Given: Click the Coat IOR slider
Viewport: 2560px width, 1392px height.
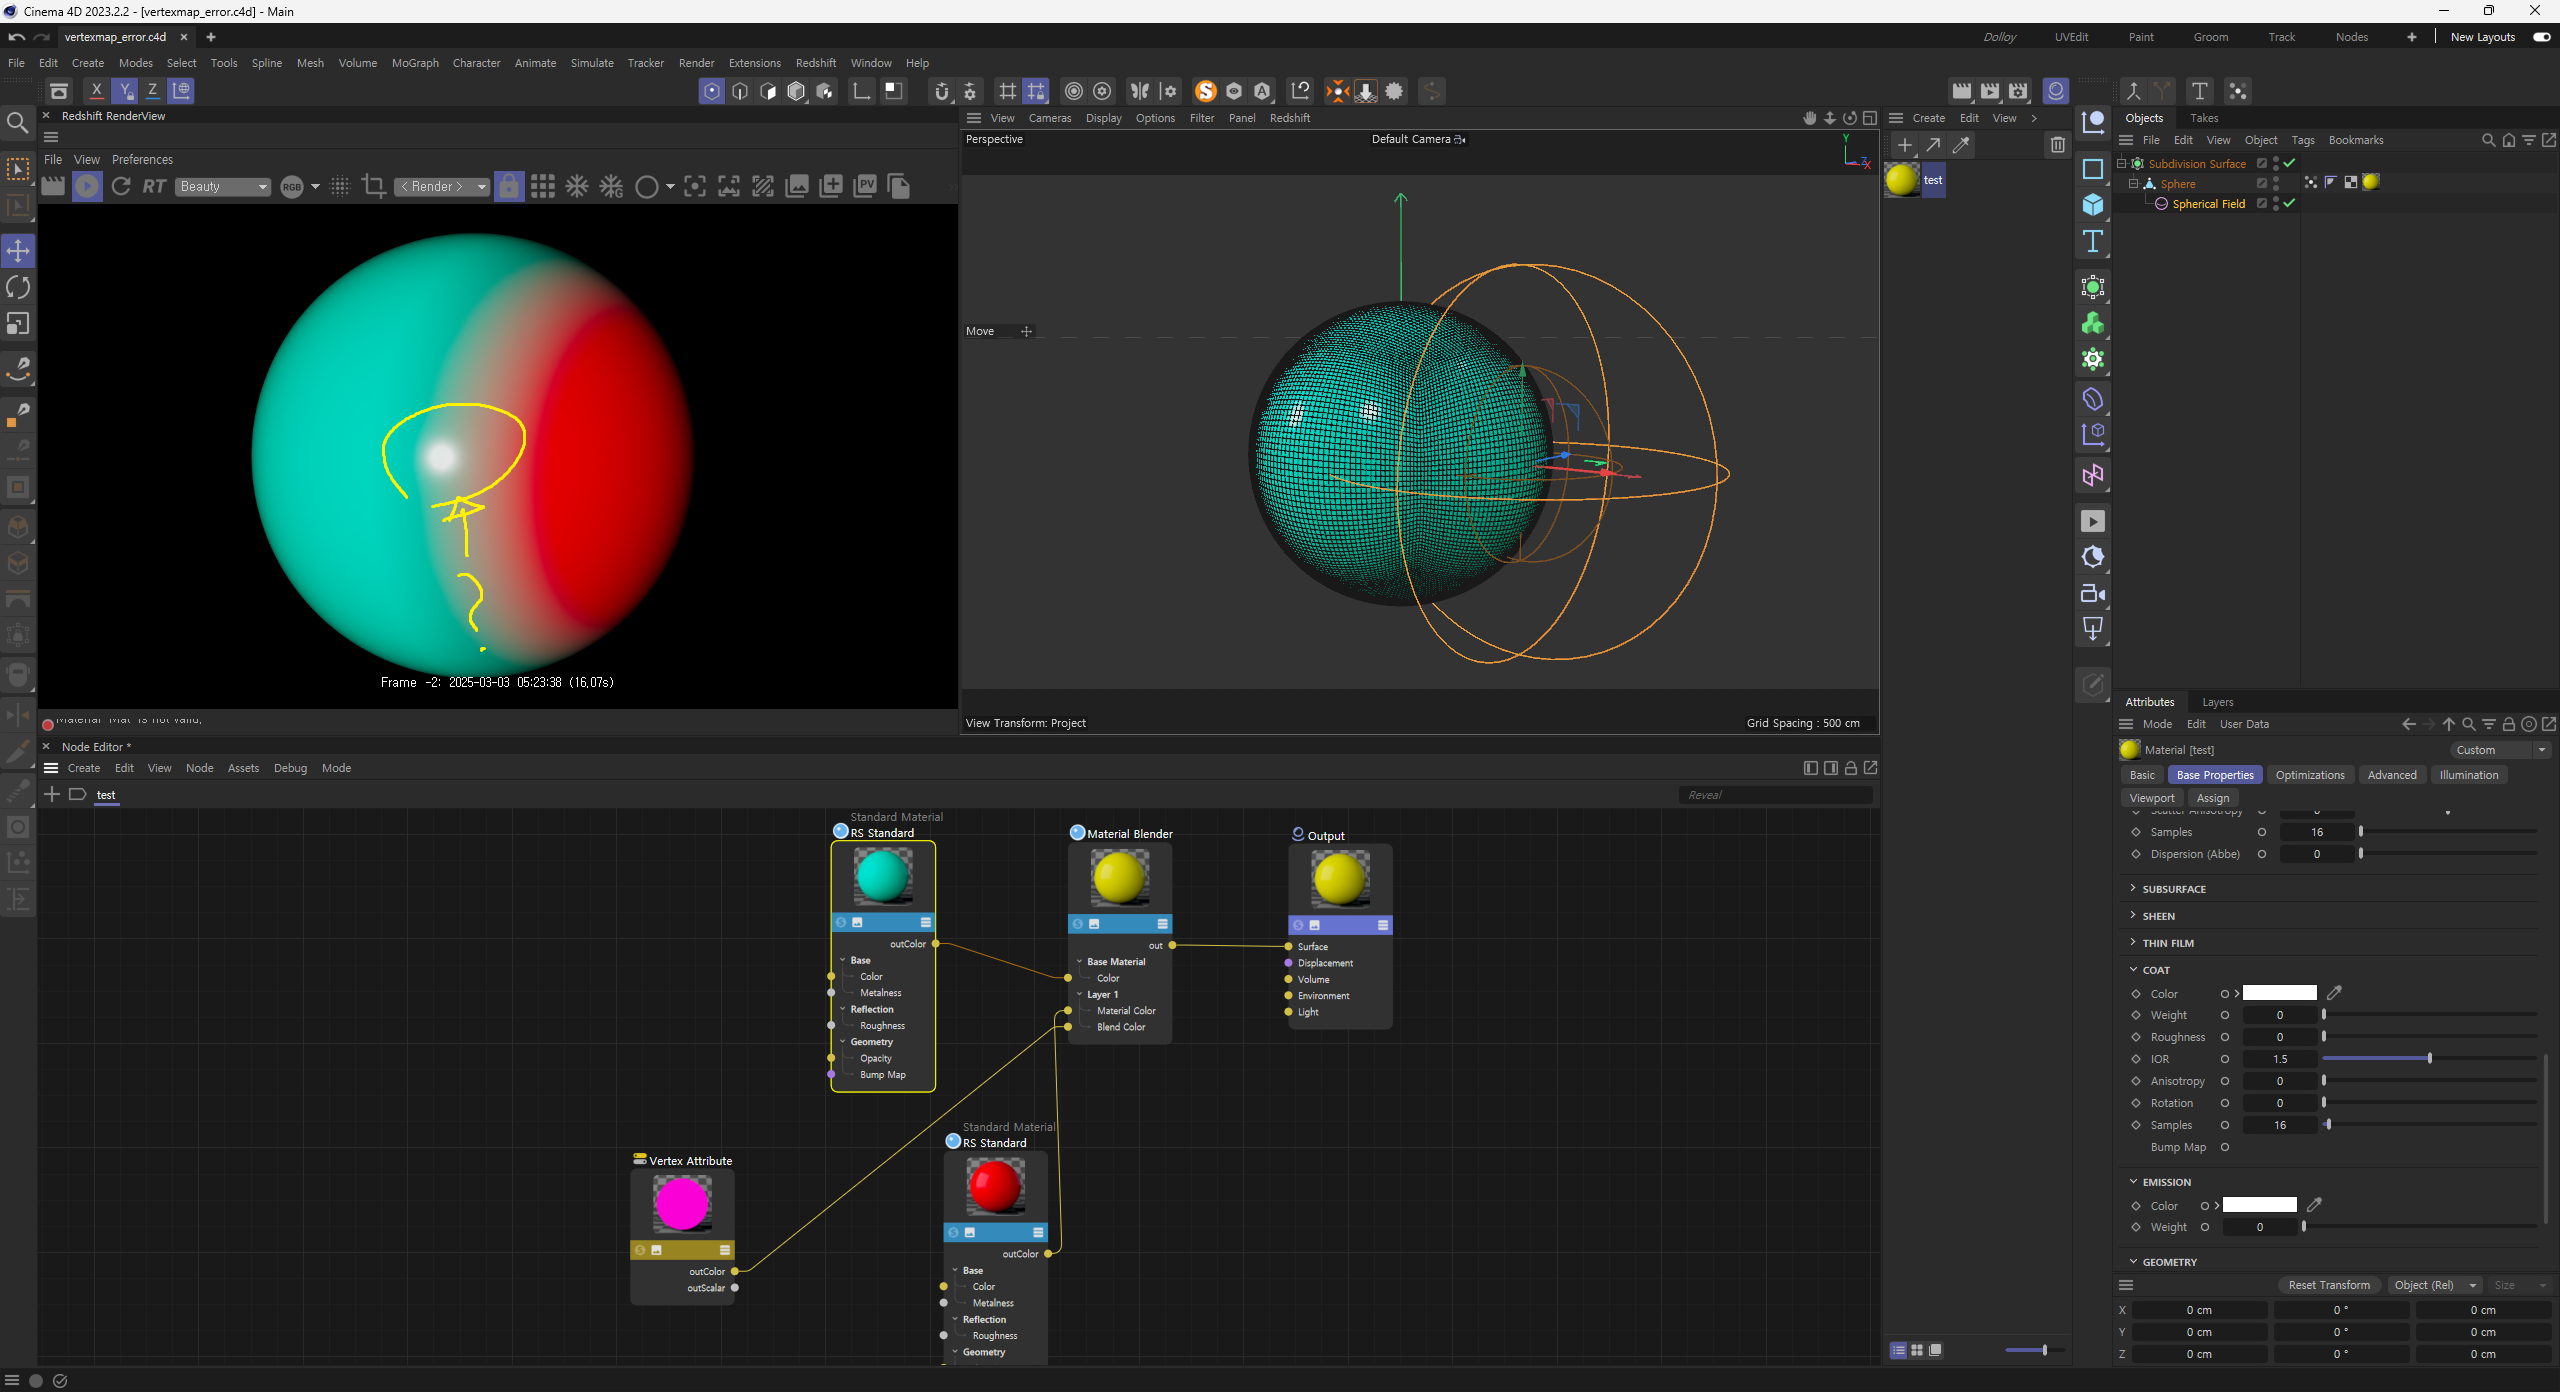Looking at the screenshot, I should (x=2429, y=1059).
